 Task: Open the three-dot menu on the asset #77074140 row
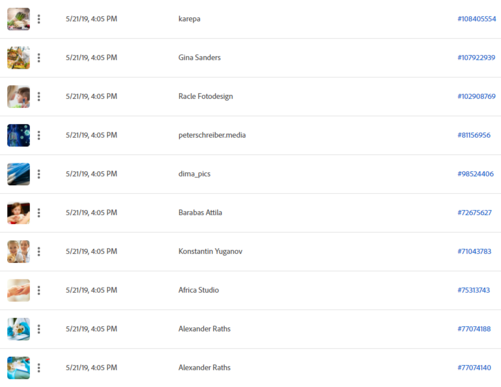pos(39,368)
